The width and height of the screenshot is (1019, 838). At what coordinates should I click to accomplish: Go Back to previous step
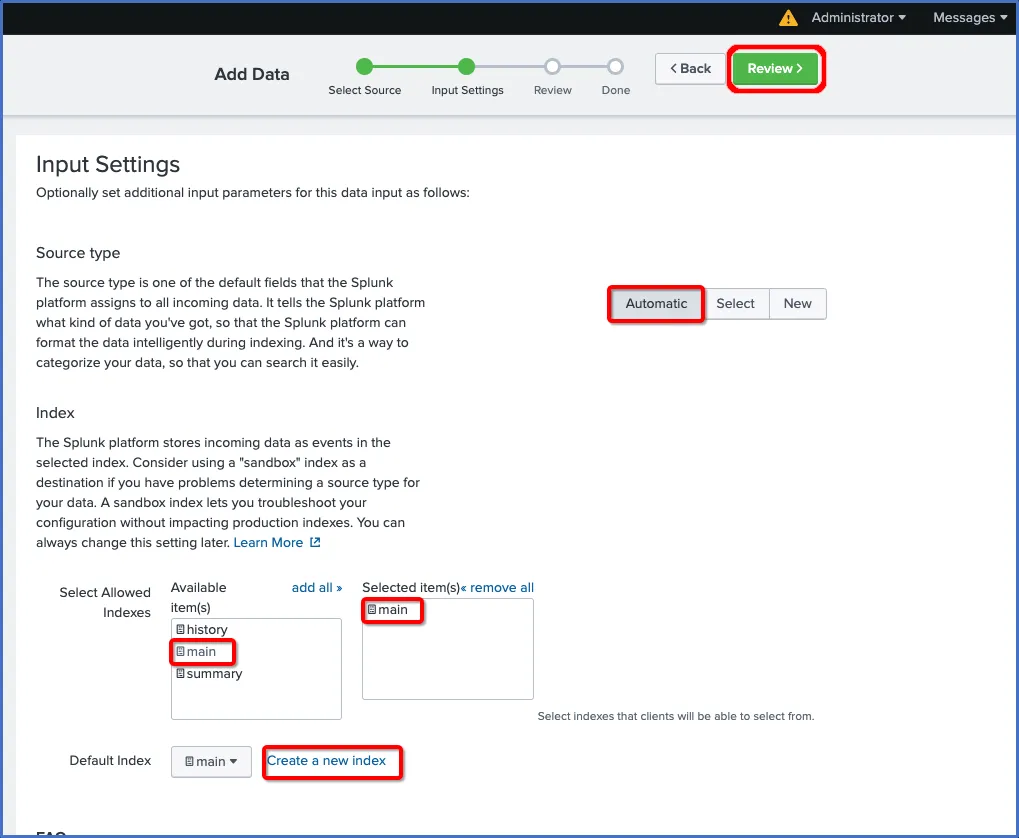coord(690,68)
